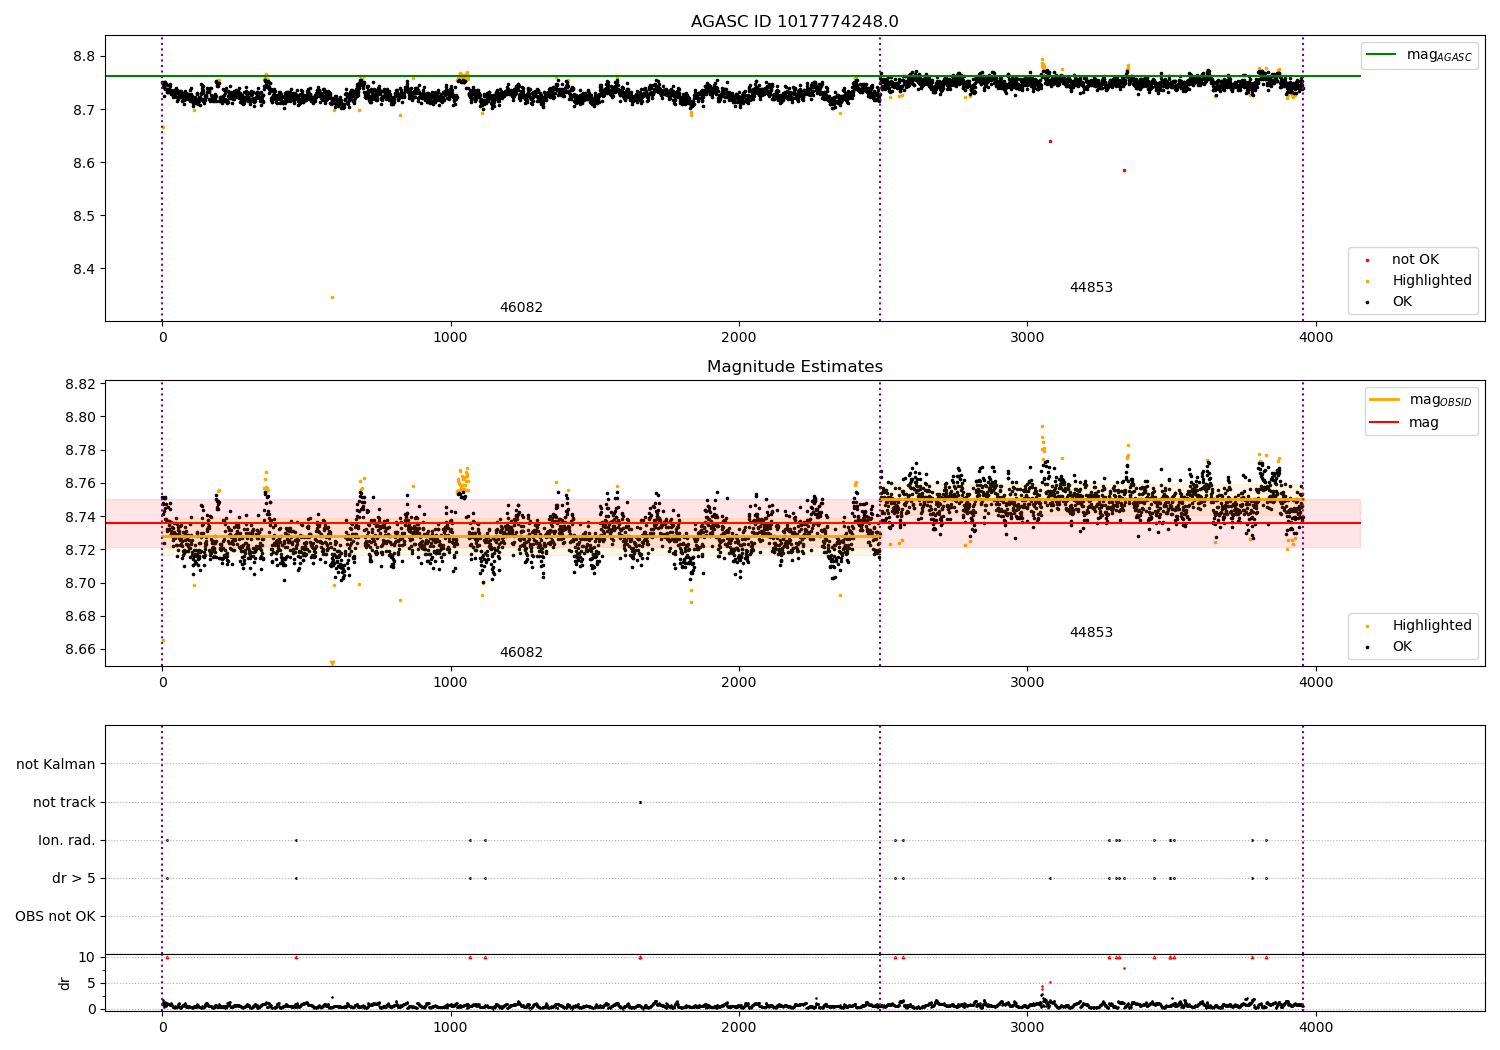Click the '2000' x-axis tick under top plot
The width and height of the screenshot is (1500, 1050).
739,338
